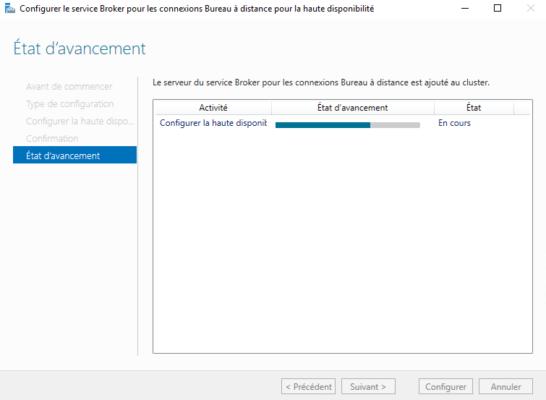The height and width of the screenshot is (400, 546).
Task: Select the Avant de commencer step
Action: pos(69,86)
